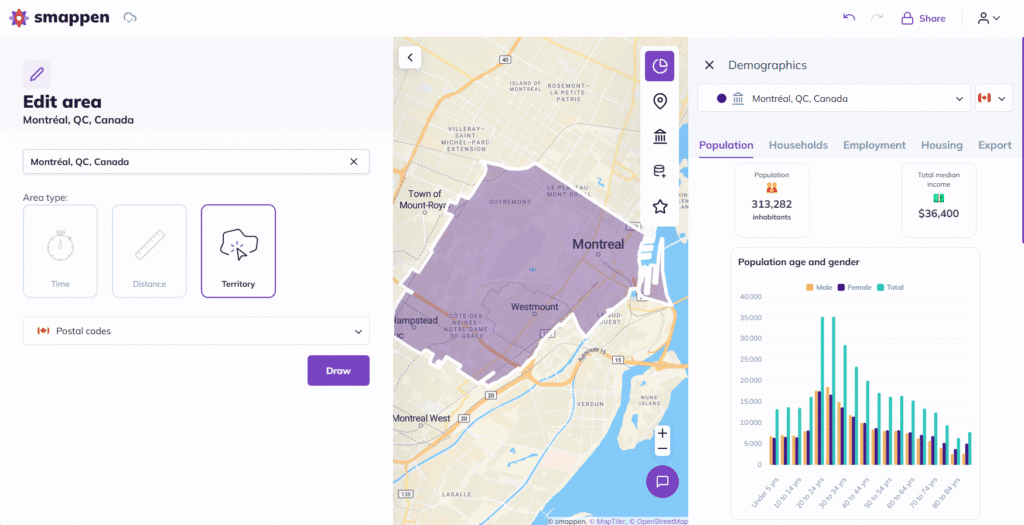The height and width of the screenshot is (525, 1024).
Task: Expand the Postal codes dropdown
Action: click(x=196, y=331)
